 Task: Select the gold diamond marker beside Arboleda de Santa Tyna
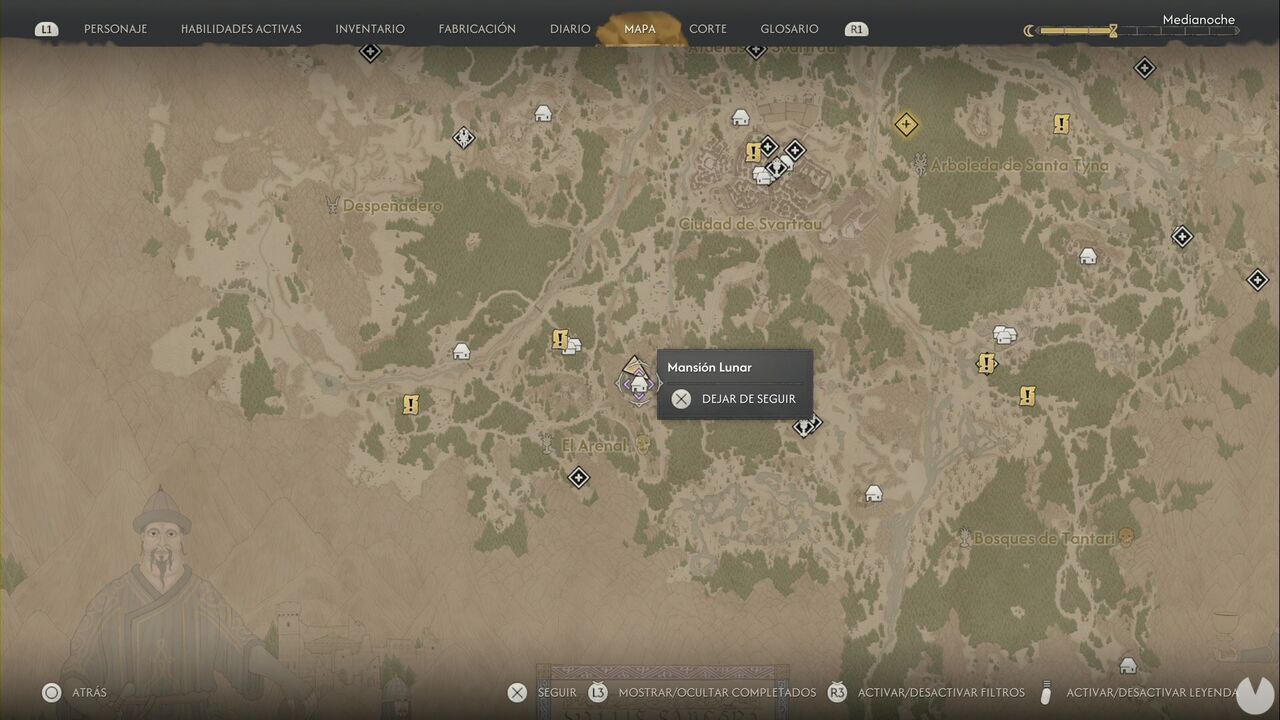point(906,125)
